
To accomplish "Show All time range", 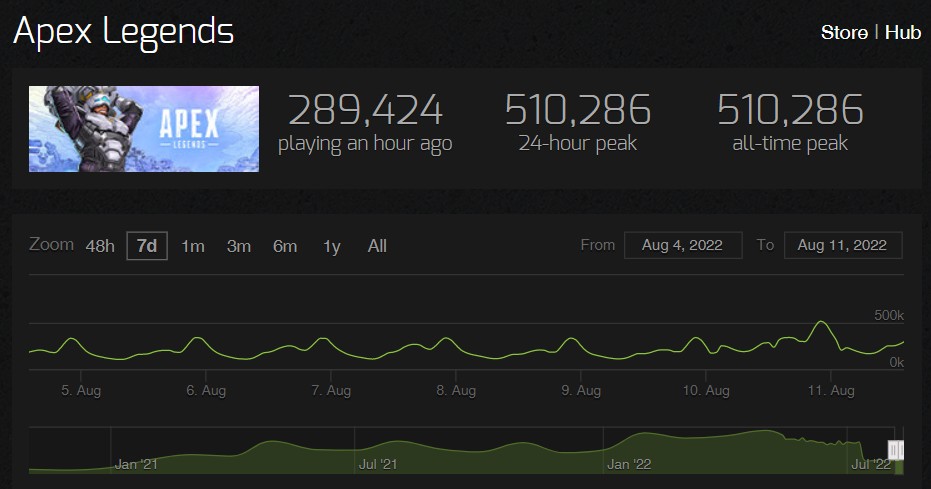I will pos(377,246).
